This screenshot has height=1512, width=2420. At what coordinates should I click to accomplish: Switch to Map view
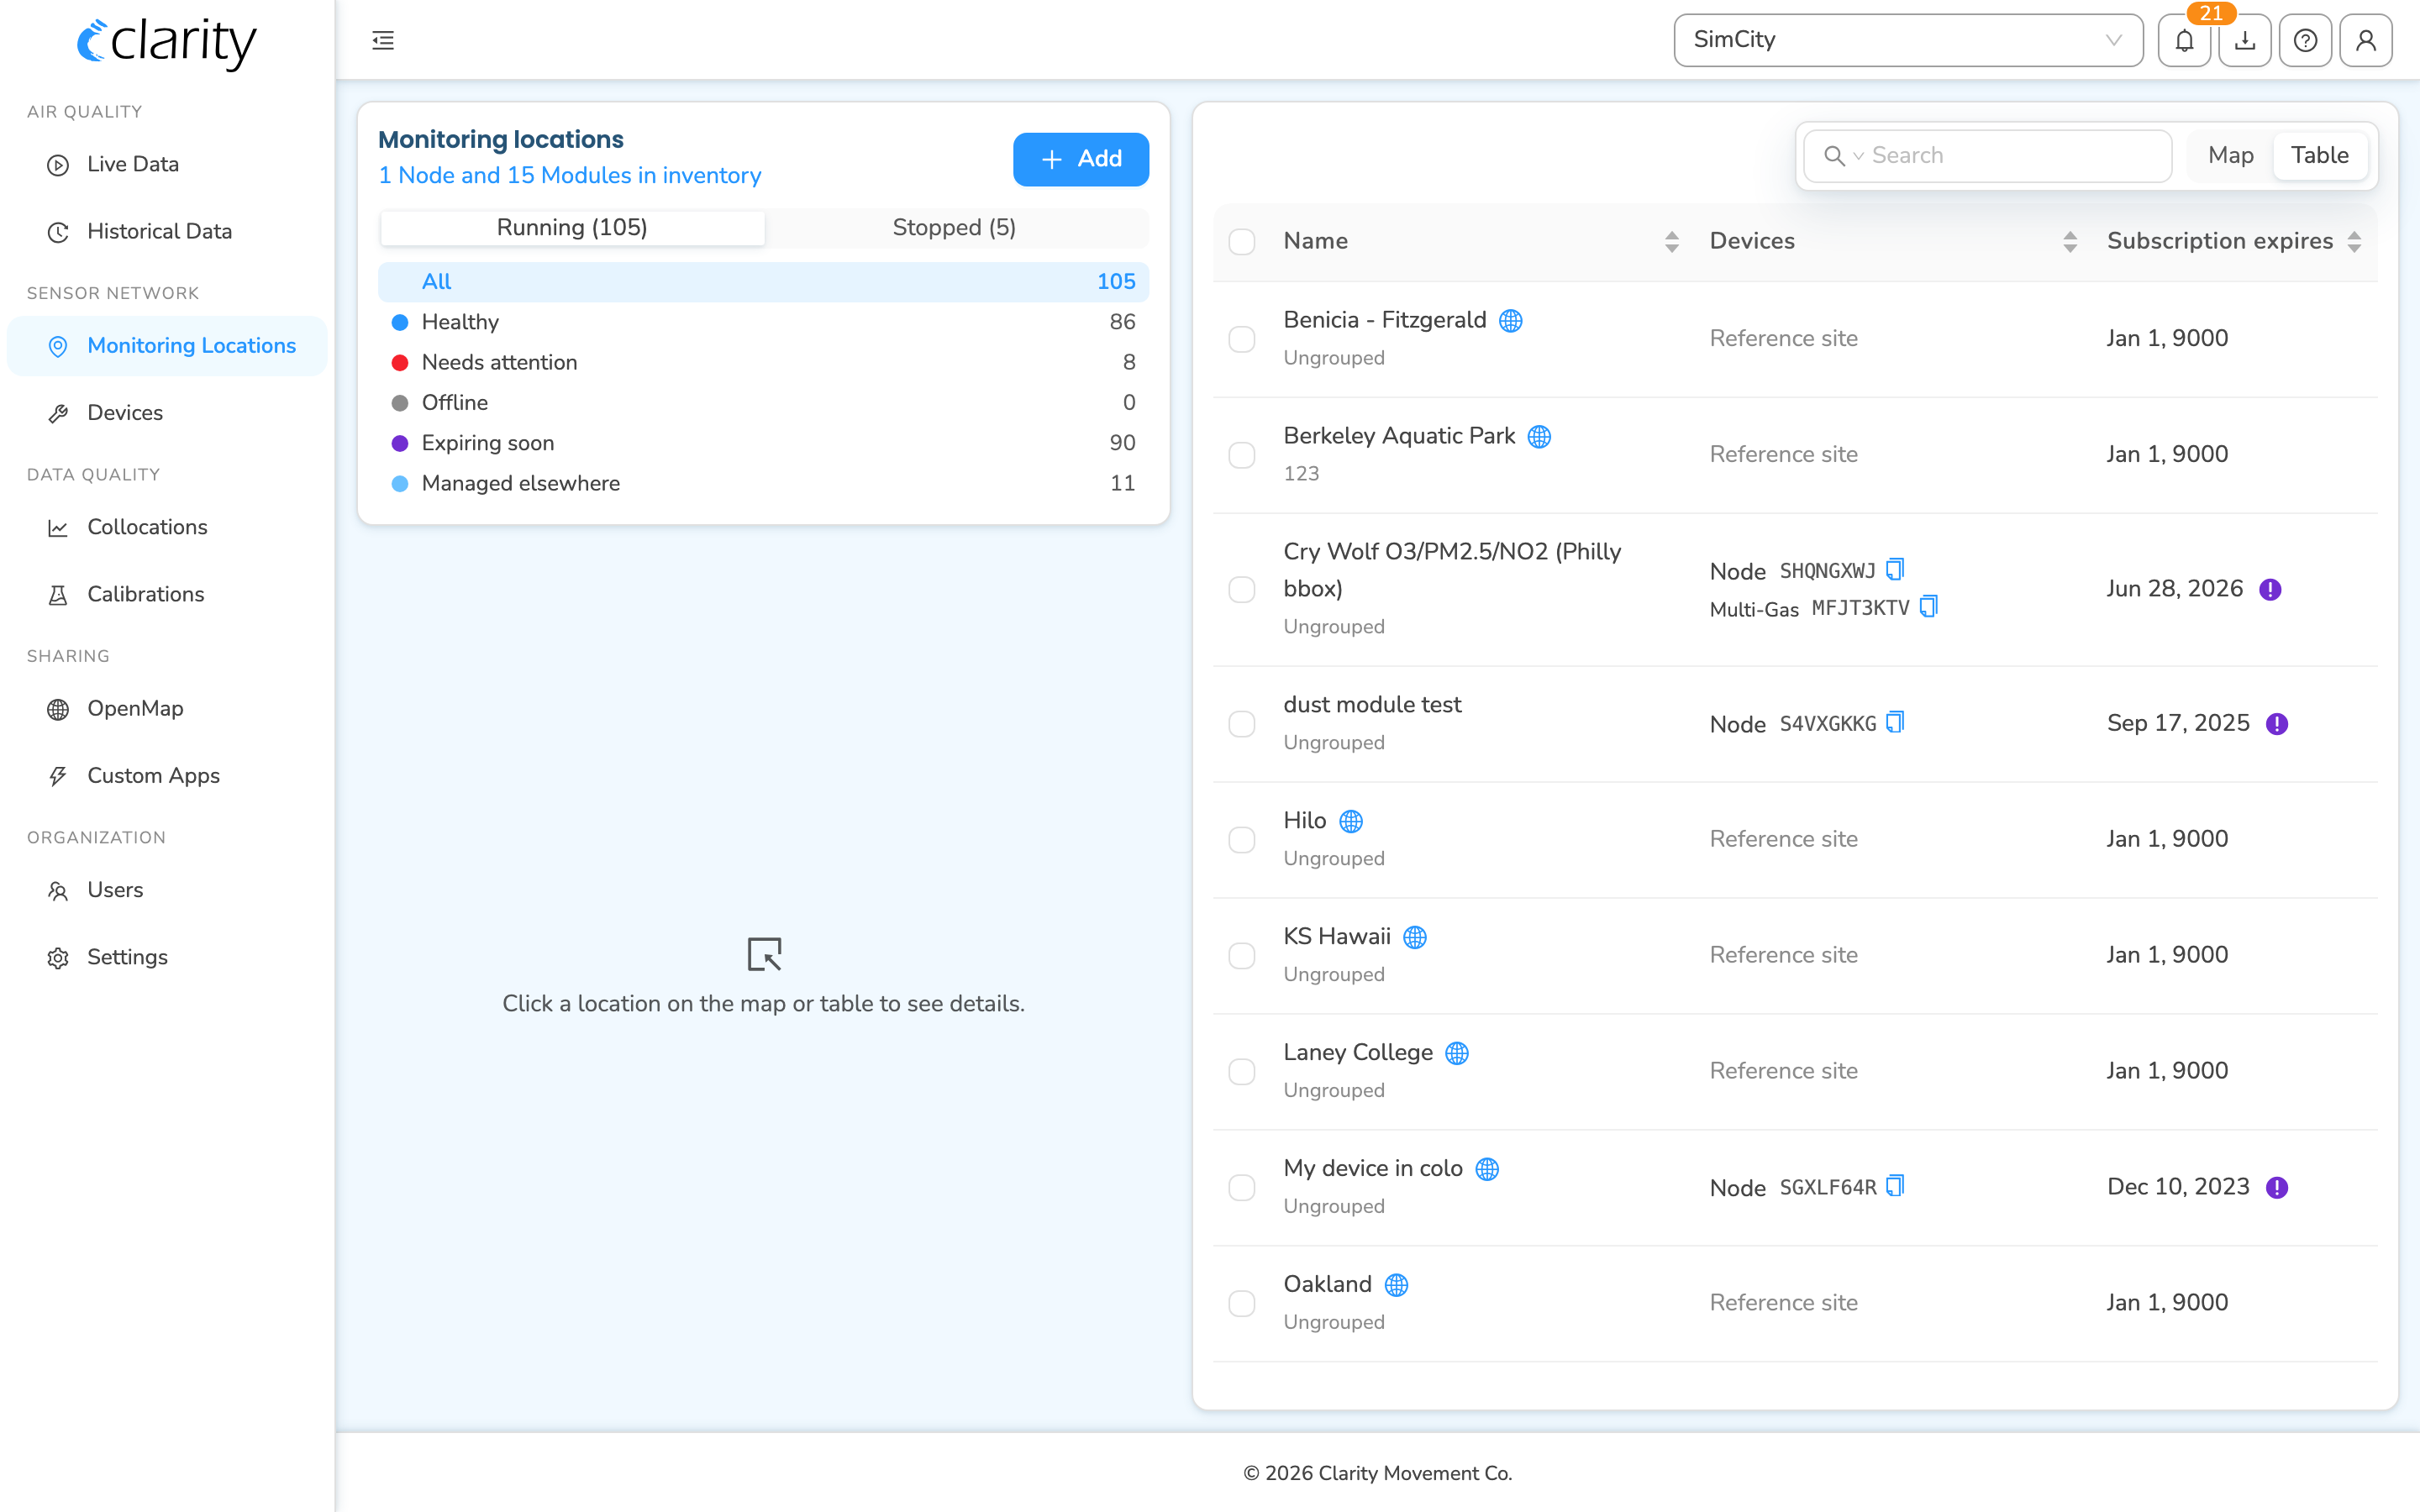coord(2230,156)
